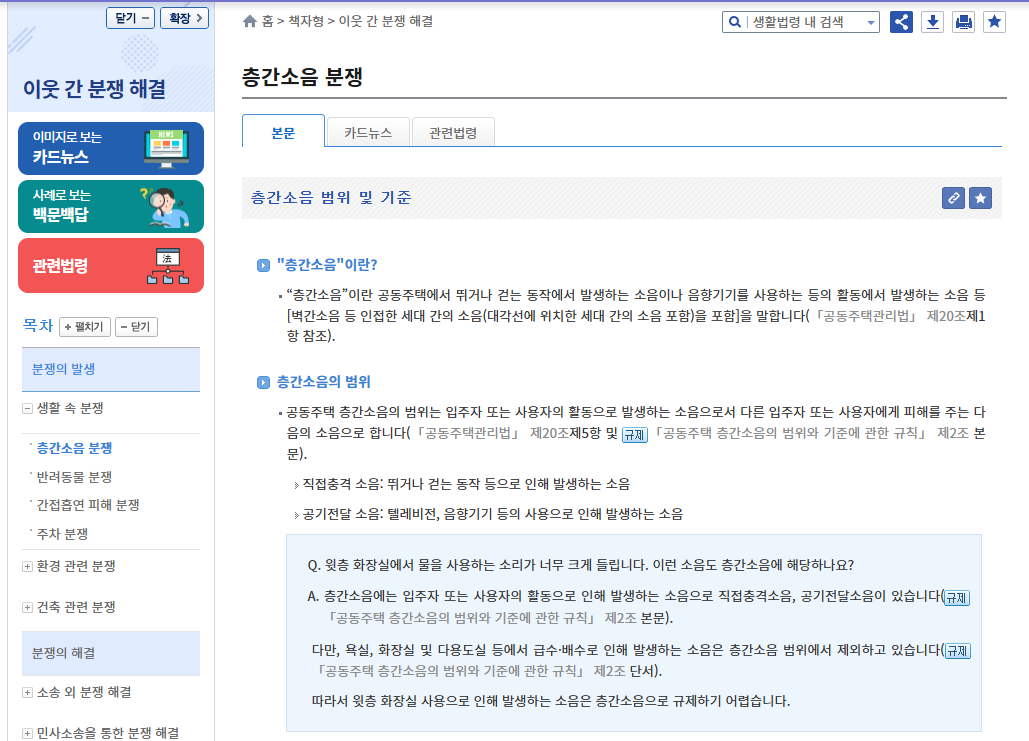Open the share options with the share icon
The image size is (1029, 741).
coord(901,21)
